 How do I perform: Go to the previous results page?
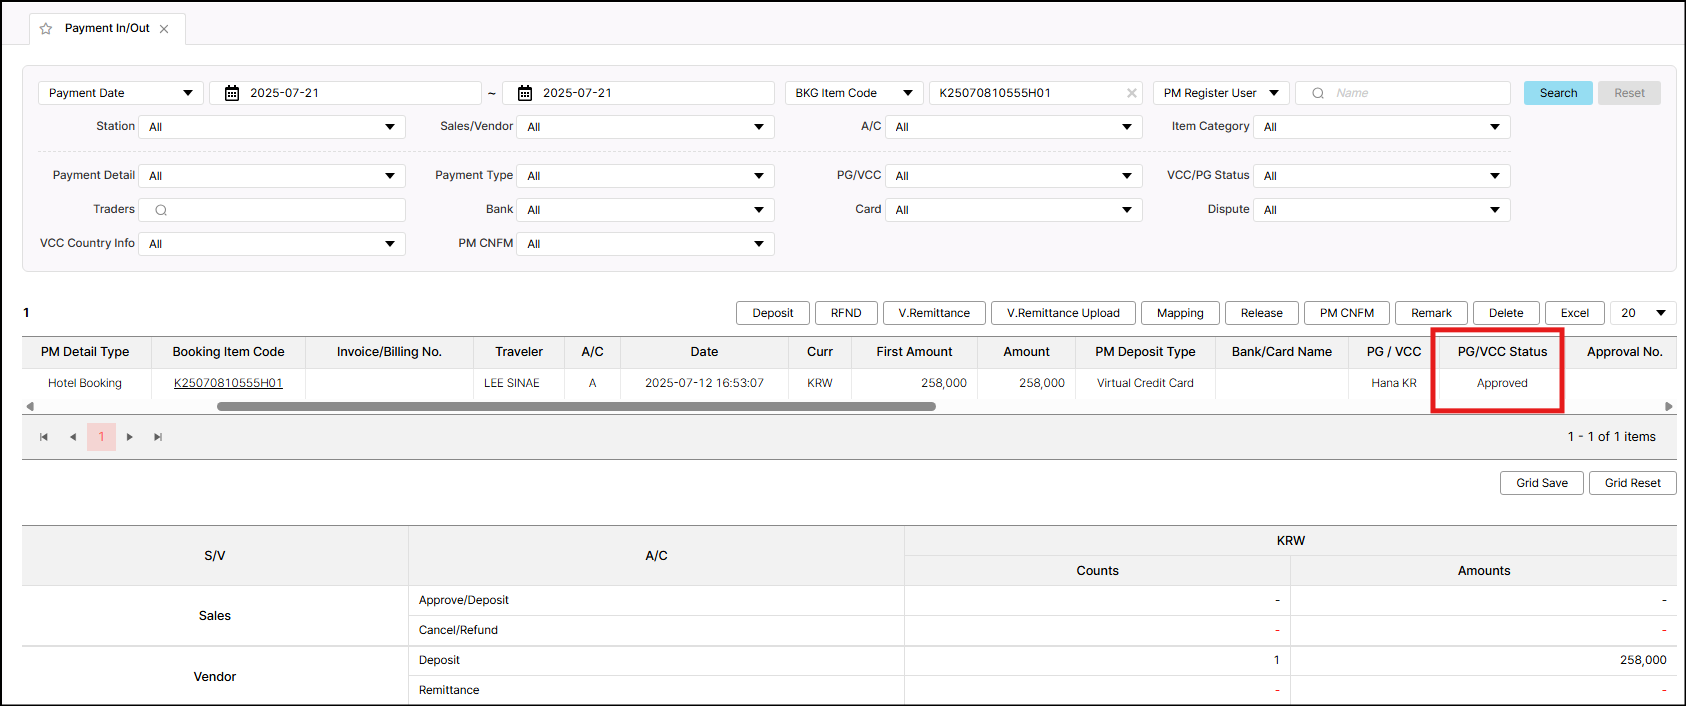(x=73, y=437)
